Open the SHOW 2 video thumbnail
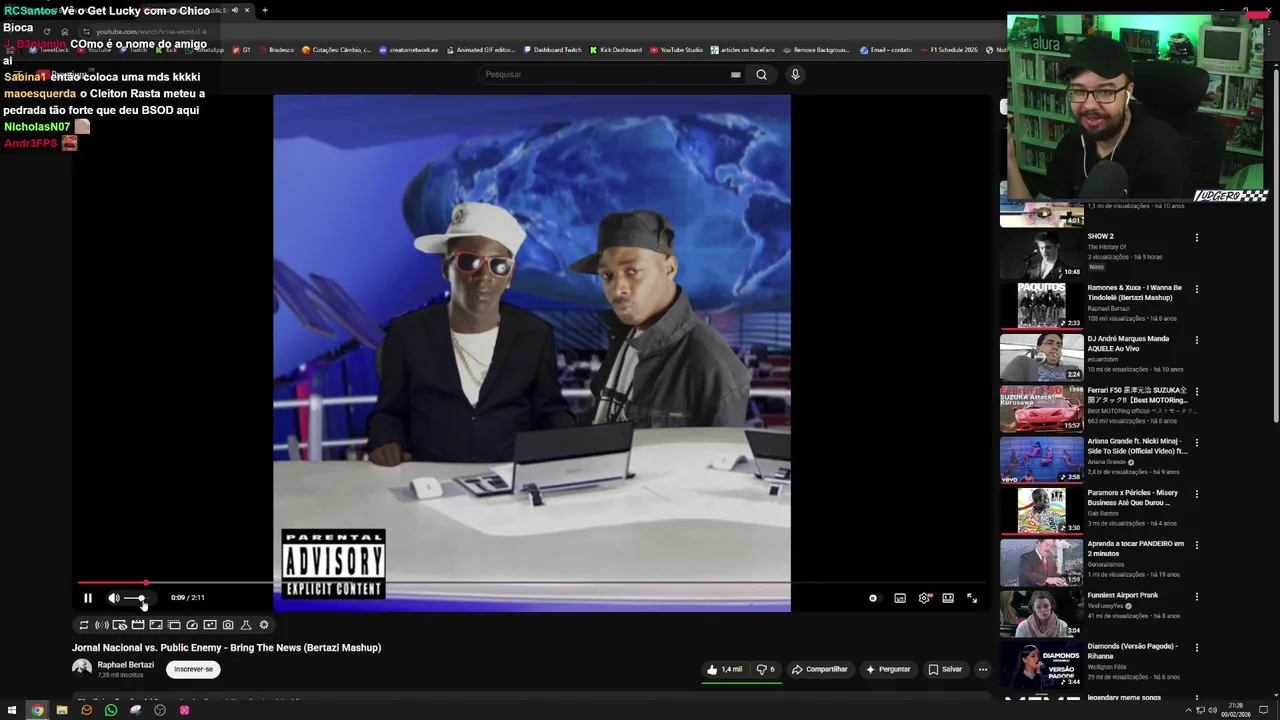Viewport: 1280px width, 720px height. pyautogui.click(x=1041, y=255)
